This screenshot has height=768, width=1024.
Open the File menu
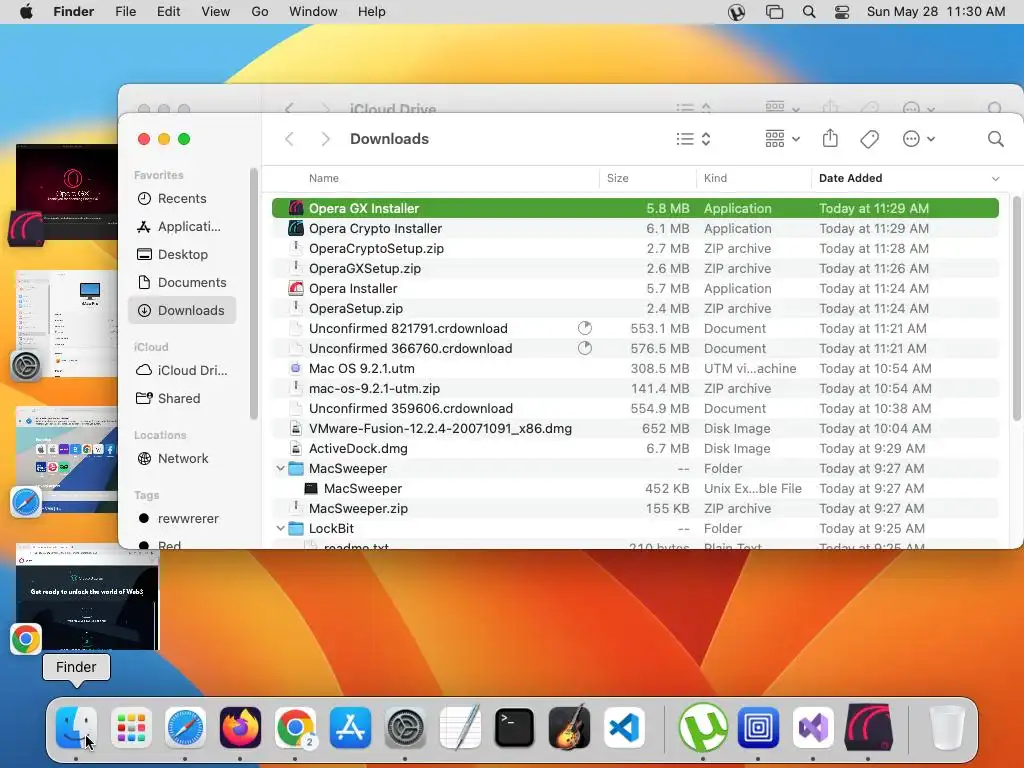(x=125, y=12)
